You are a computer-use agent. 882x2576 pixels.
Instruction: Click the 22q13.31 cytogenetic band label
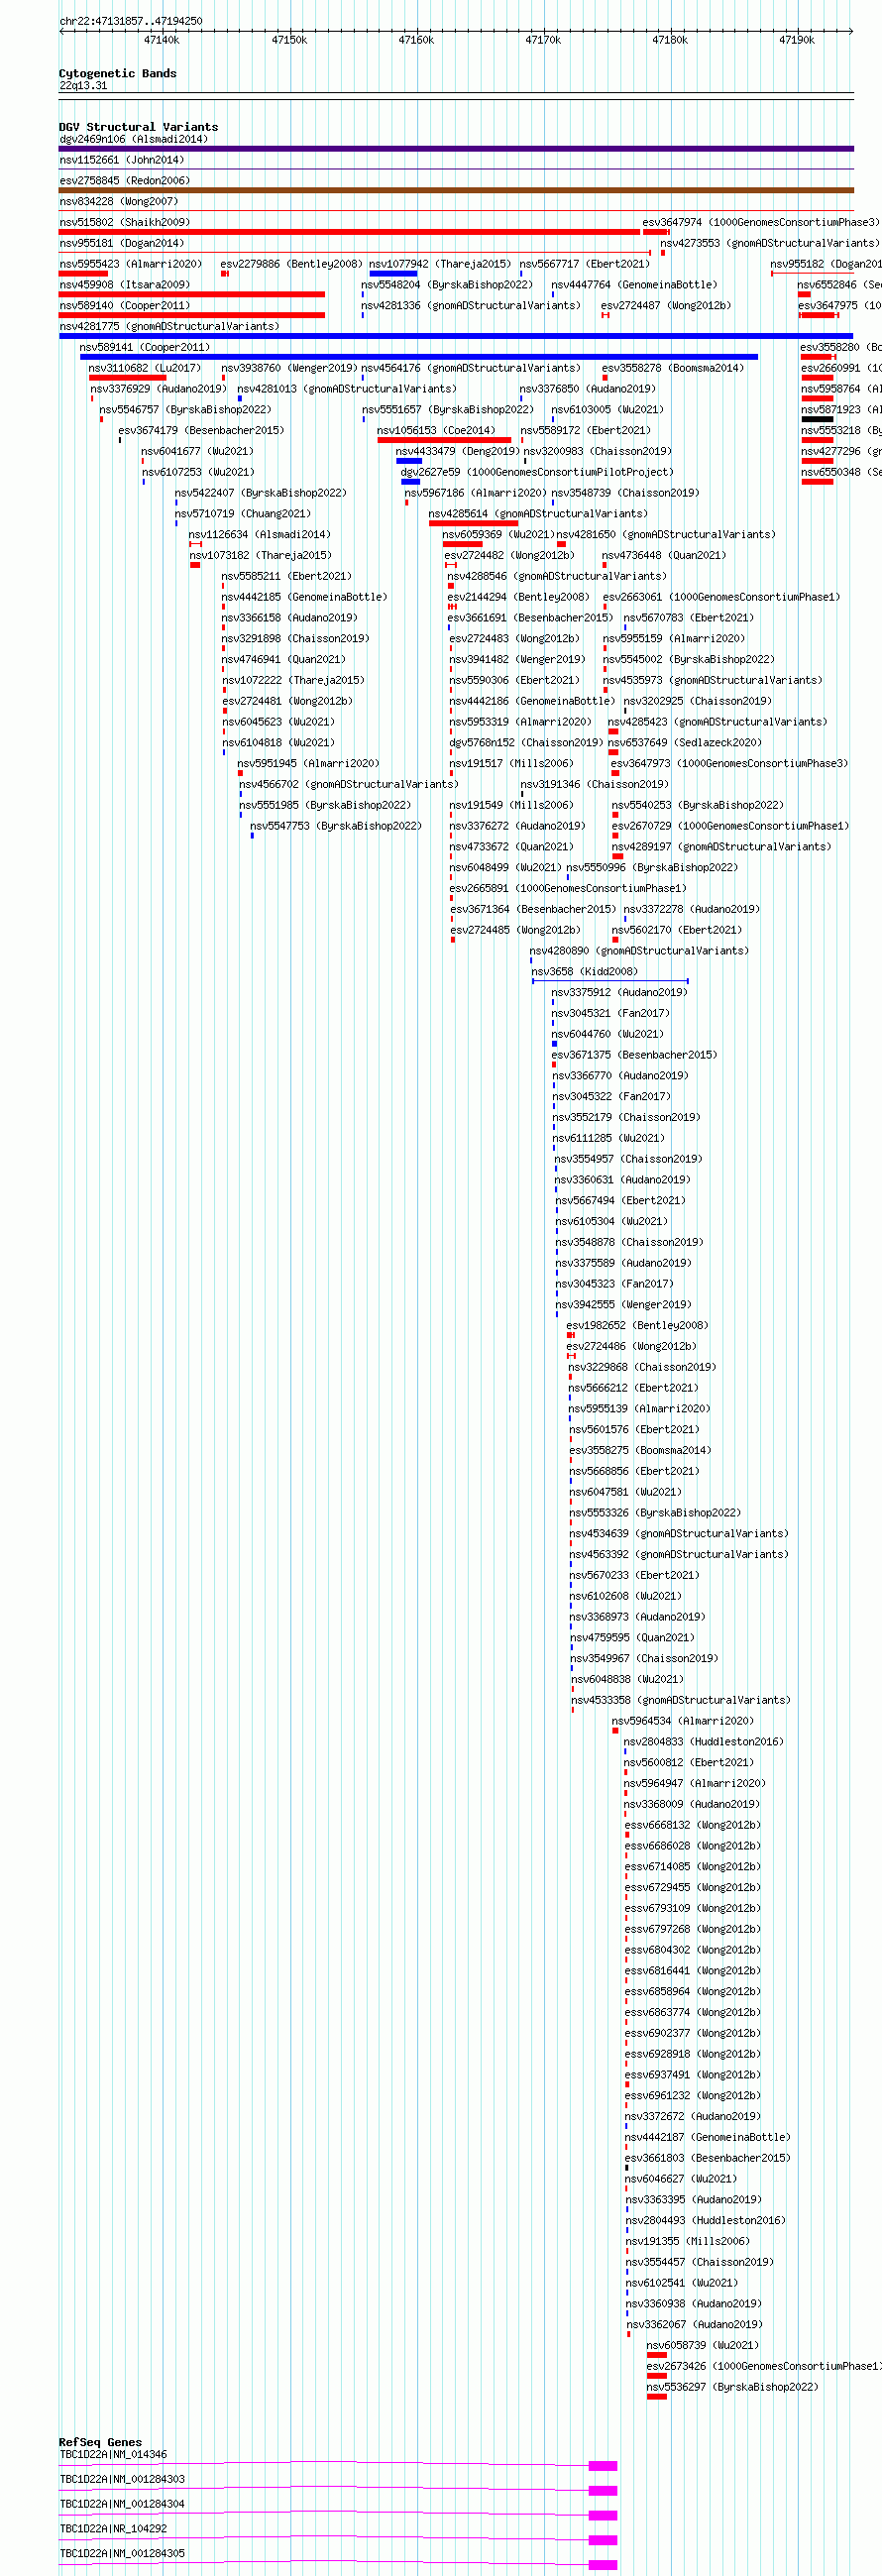pos(83,86)
